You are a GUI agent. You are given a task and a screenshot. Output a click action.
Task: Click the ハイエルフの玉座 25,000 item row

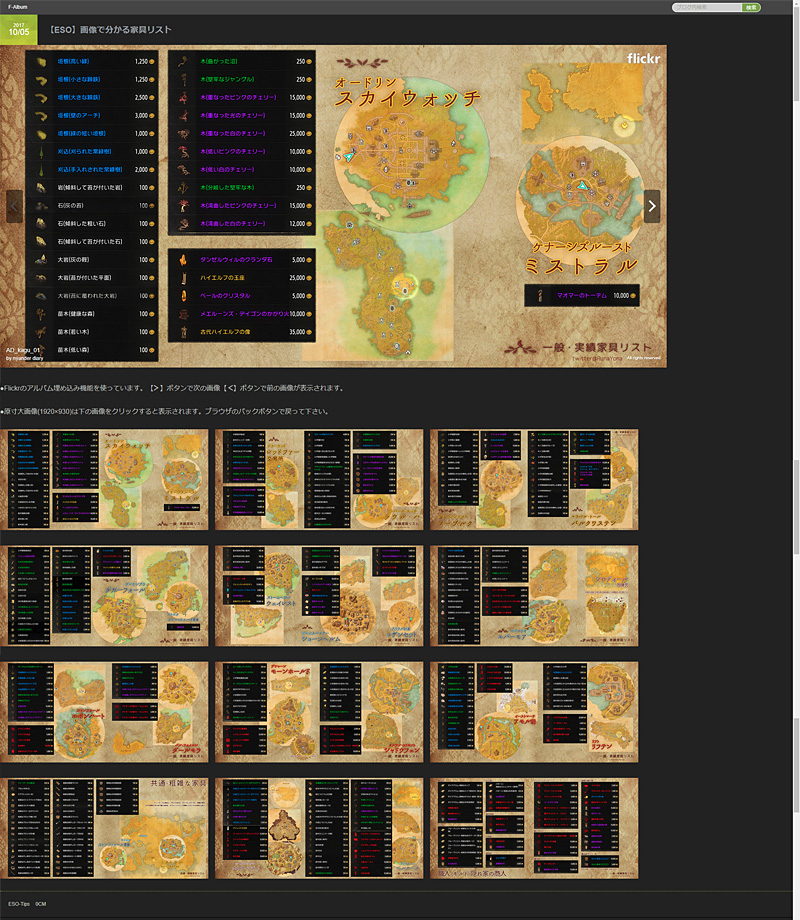(x=242, y=278)
